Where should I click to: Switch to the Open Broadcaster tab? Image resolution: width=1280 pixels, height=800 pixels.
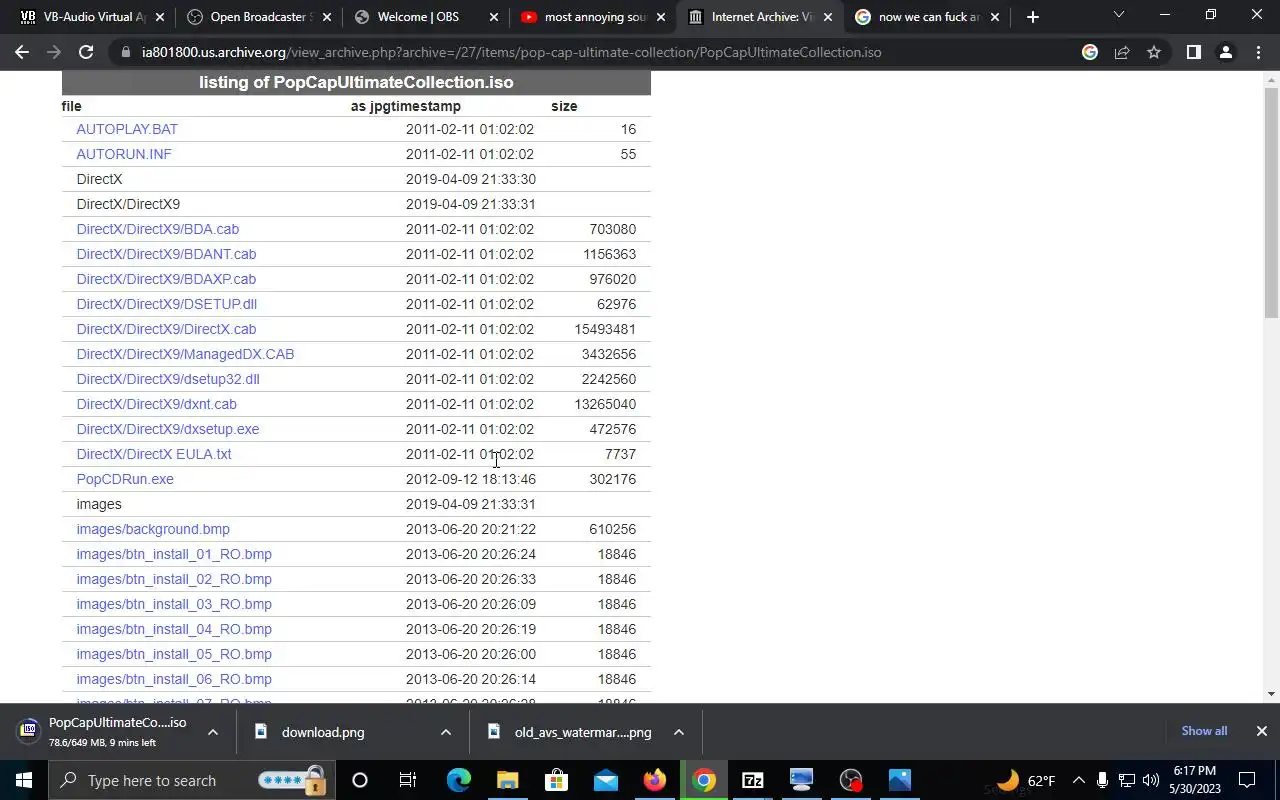[x=257, y=17]
